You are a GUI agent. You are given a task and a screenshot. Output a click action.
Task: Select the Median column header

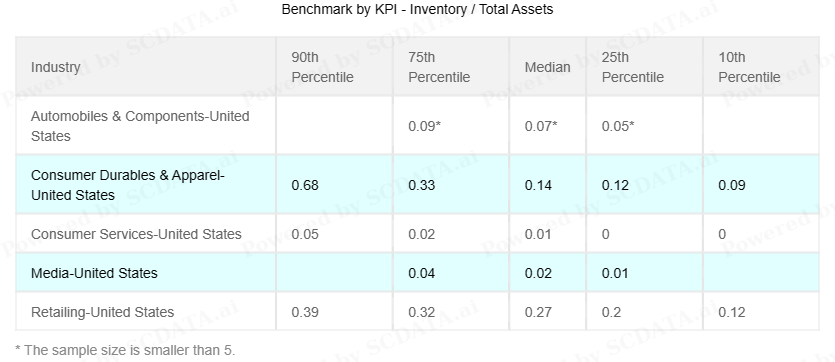coord(547,67)
